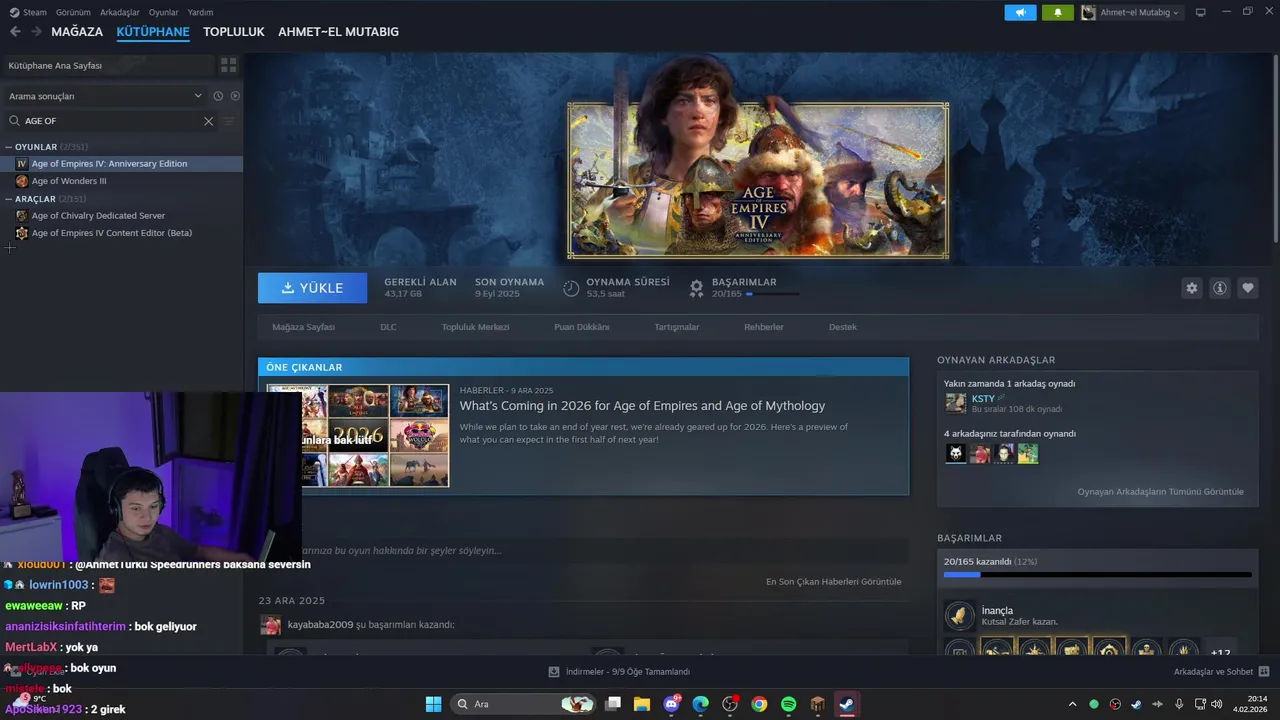Go back with the left navigation arrow

[x=15, y=32]
